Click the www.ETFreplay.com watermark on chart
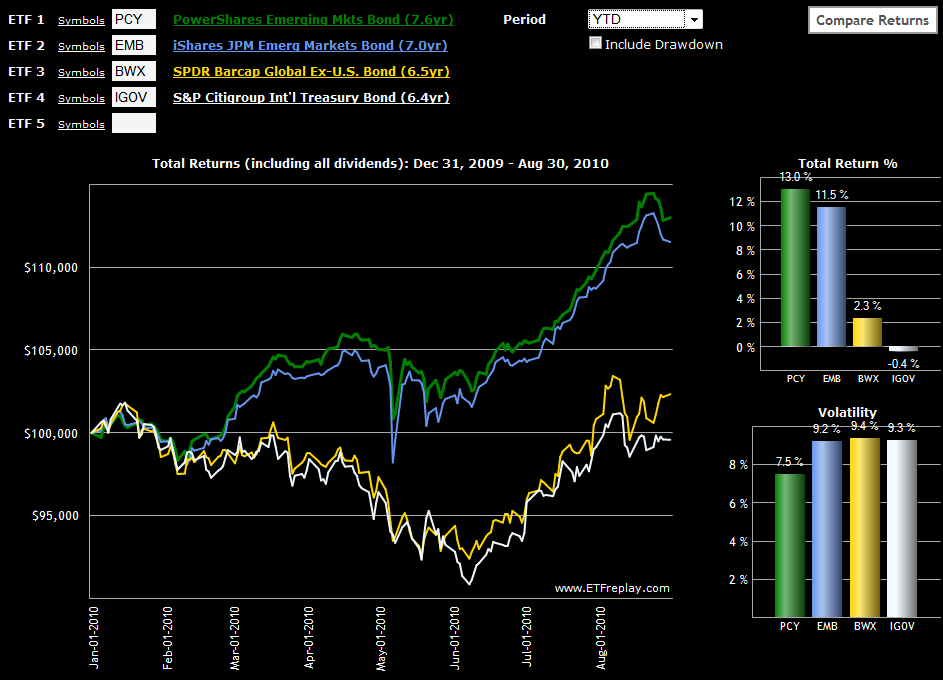This screenshot has width=943, height=680. pos(612,588)
